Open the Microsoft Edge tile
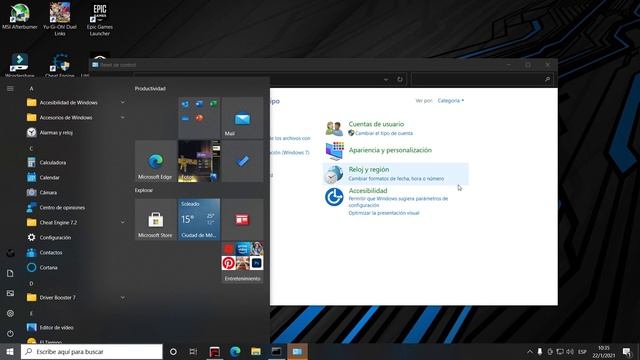The height and width of the screenshot is (360, 640). tap(156, 161)
